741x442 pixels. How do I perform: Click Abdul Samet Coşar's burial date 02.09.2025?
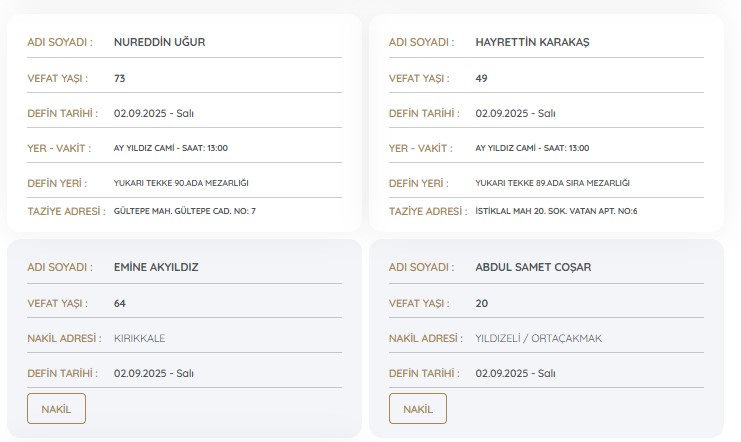515,373
